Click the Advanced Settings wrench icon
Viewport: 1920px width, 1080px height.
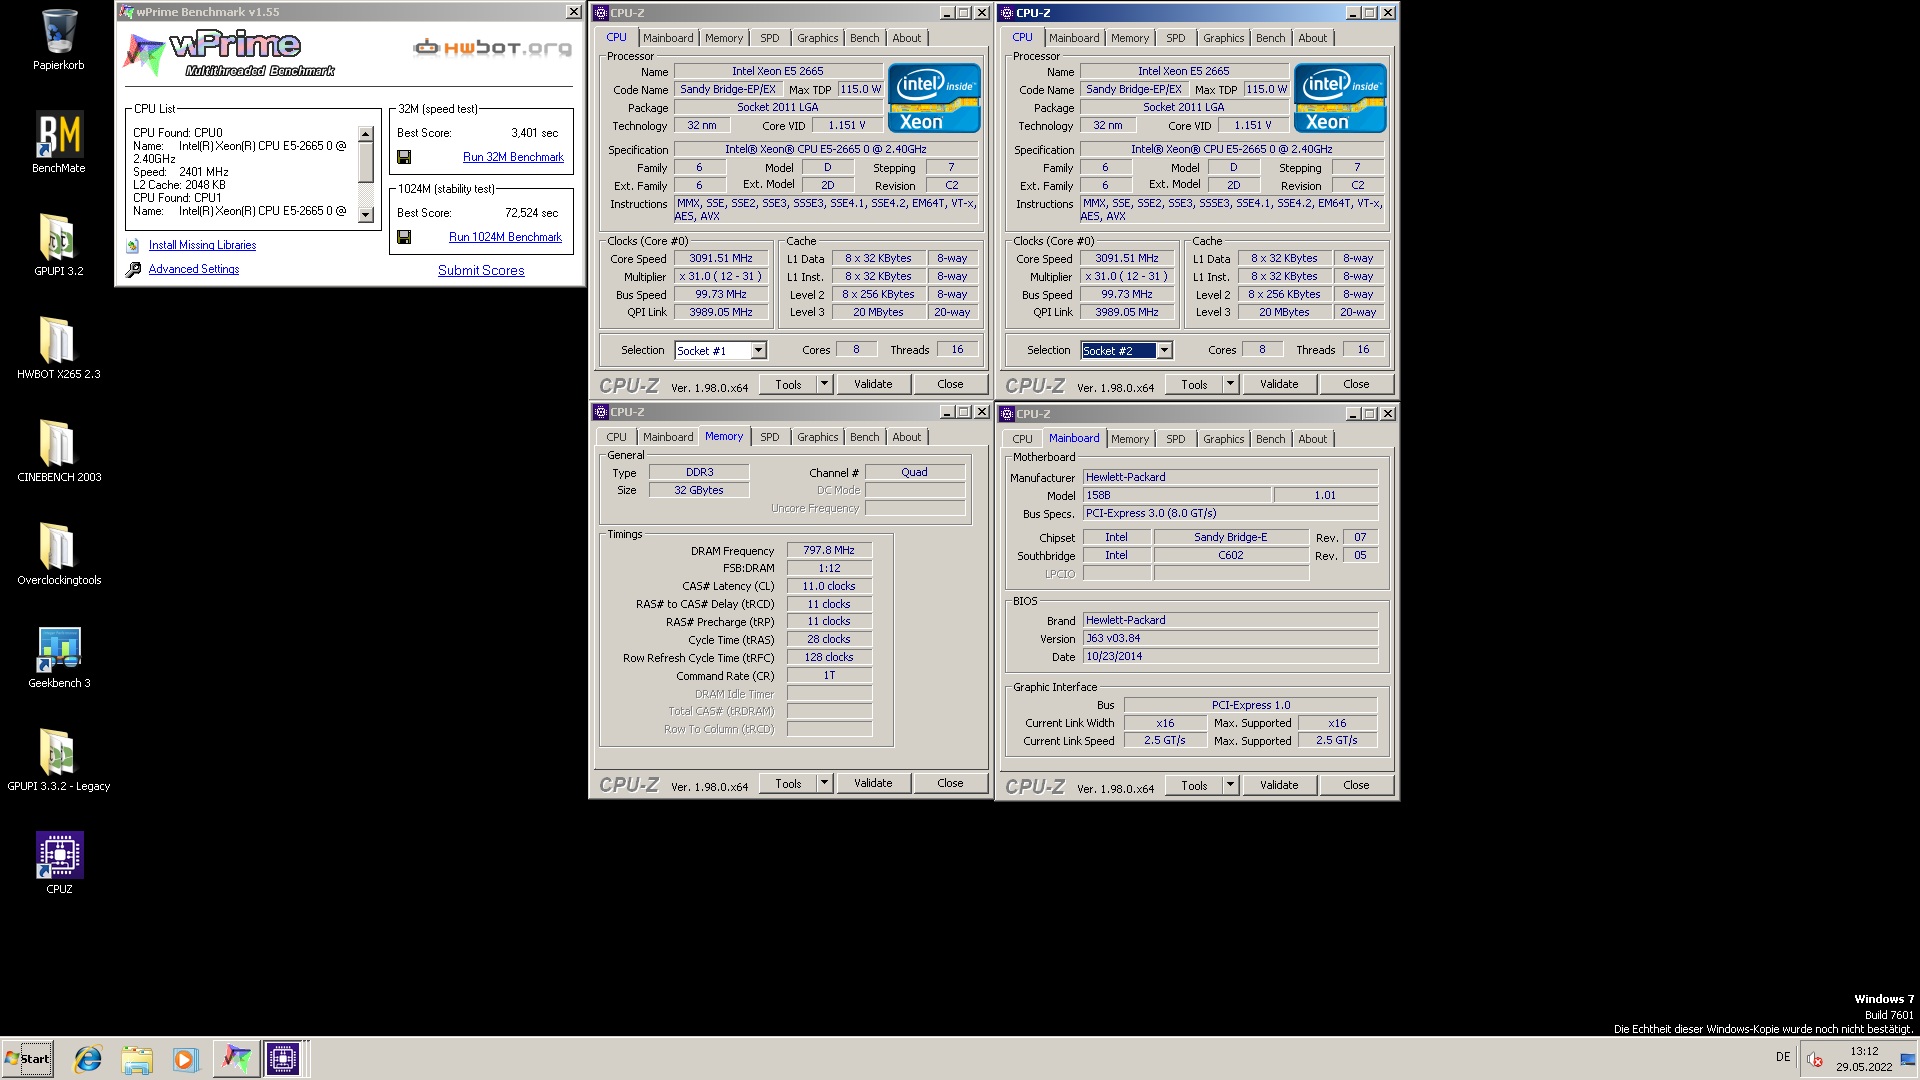[133, 269]
